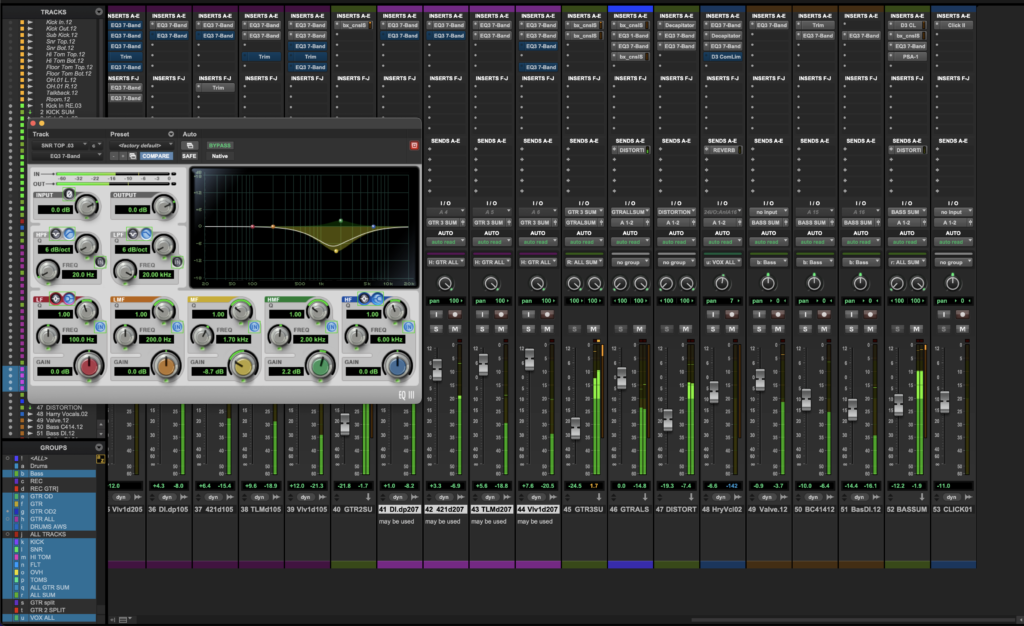Click the automation SAFE button
This screenshot has width=1024, height=626.
point(189,156)
